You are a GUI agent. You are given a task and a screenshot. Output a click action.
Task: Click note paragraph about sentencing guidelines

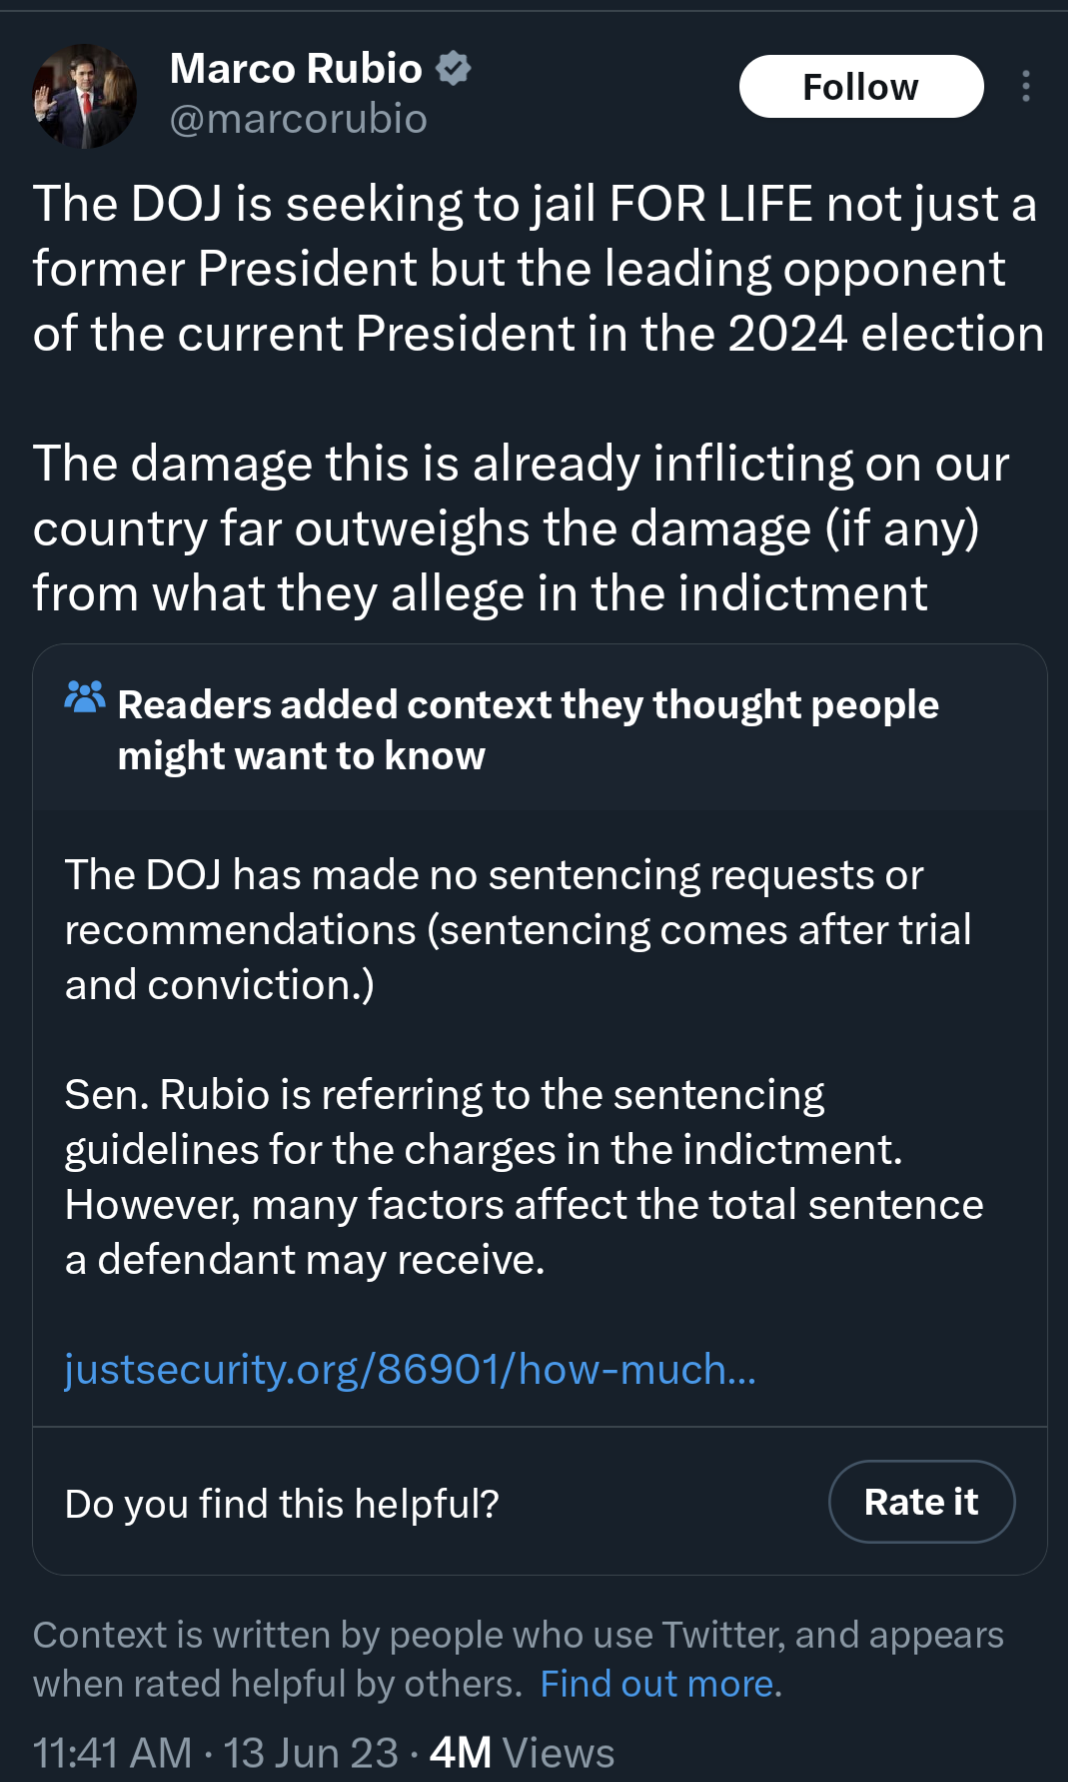(524, 1177)
